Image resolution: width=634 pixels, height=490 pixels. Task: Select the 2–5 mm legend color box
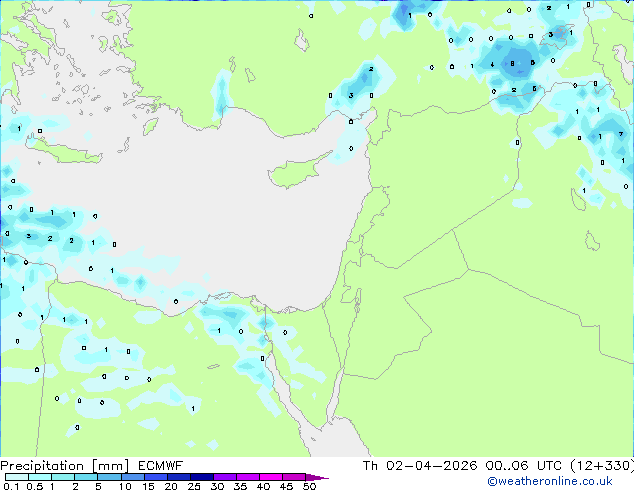pos(86,477)
